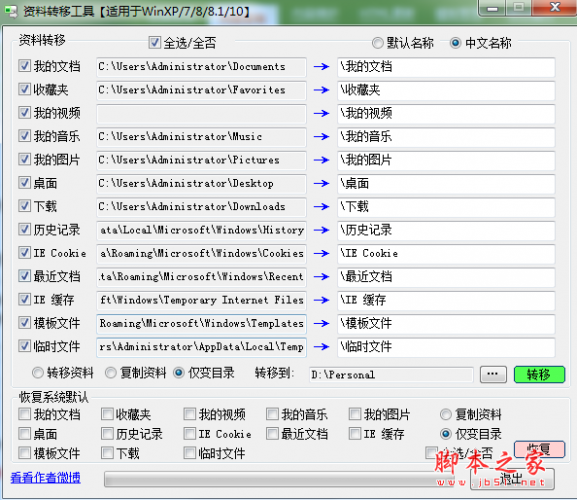
Task: Check IE 缓存 under 恢复系统默认
Action: 355,434
